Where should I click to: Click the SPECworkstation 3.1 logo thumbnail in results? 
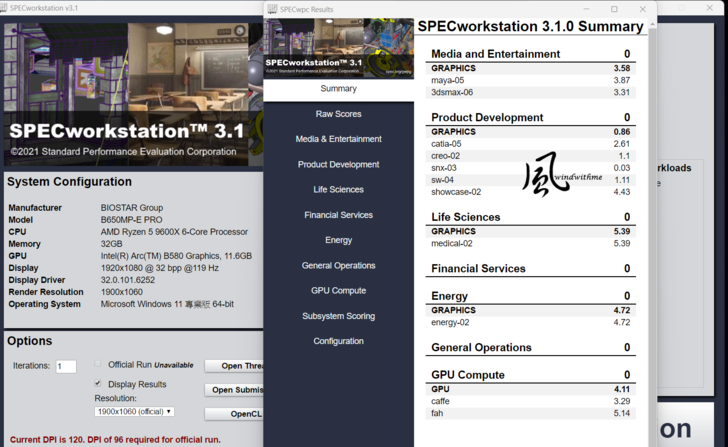pos(338,48)
